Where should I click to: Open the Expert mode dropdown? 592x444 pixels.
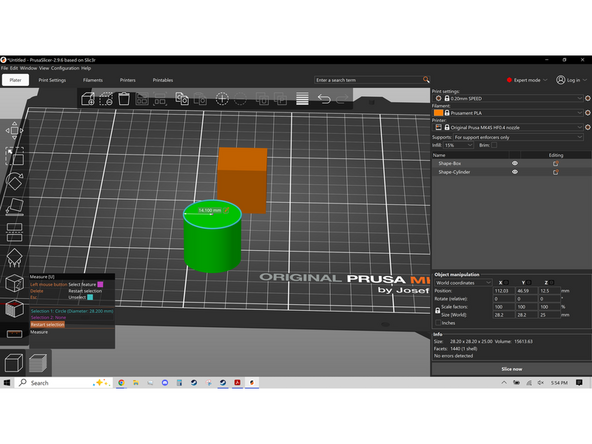click(x=527, y=80)
